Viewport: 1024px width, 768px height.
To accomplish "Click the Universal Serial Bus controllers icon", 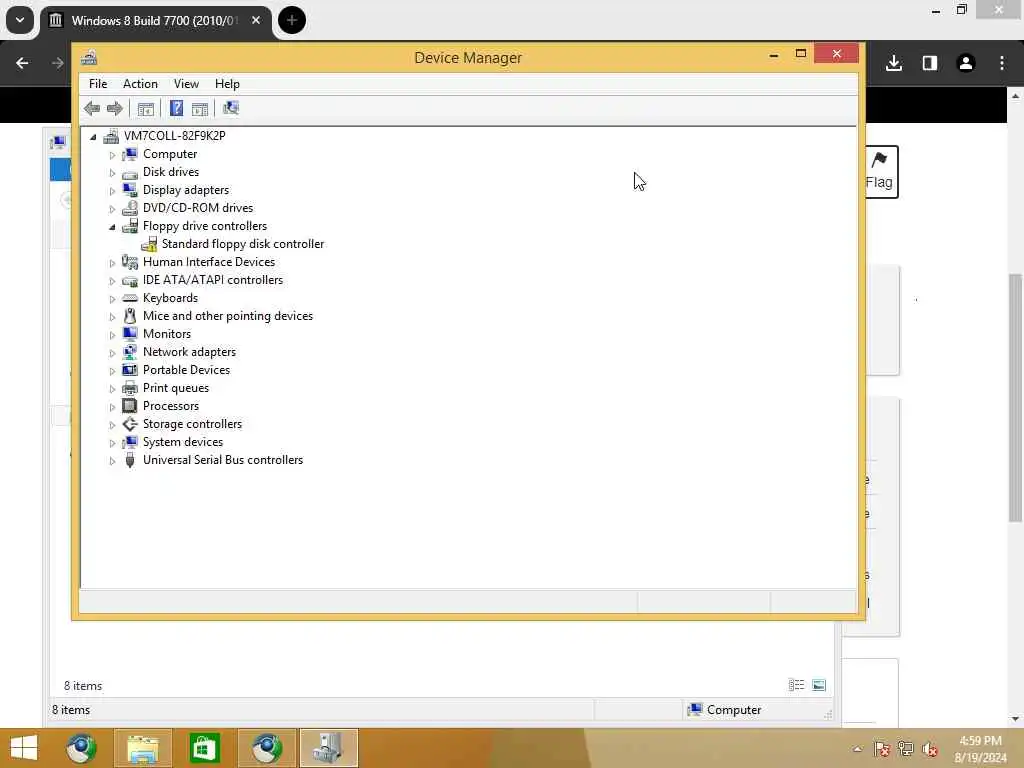I will click(130, 460).
